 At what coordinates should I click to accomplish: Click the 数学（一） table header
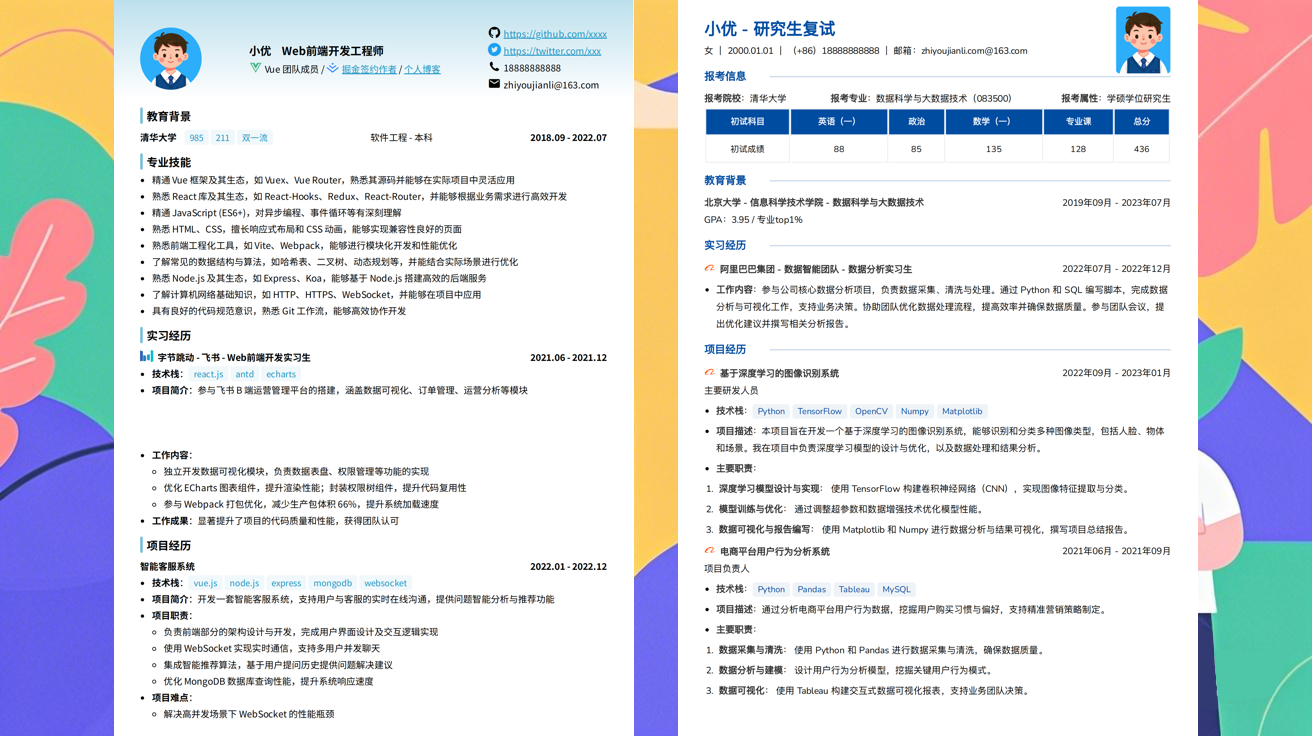(x=993, y=121)
